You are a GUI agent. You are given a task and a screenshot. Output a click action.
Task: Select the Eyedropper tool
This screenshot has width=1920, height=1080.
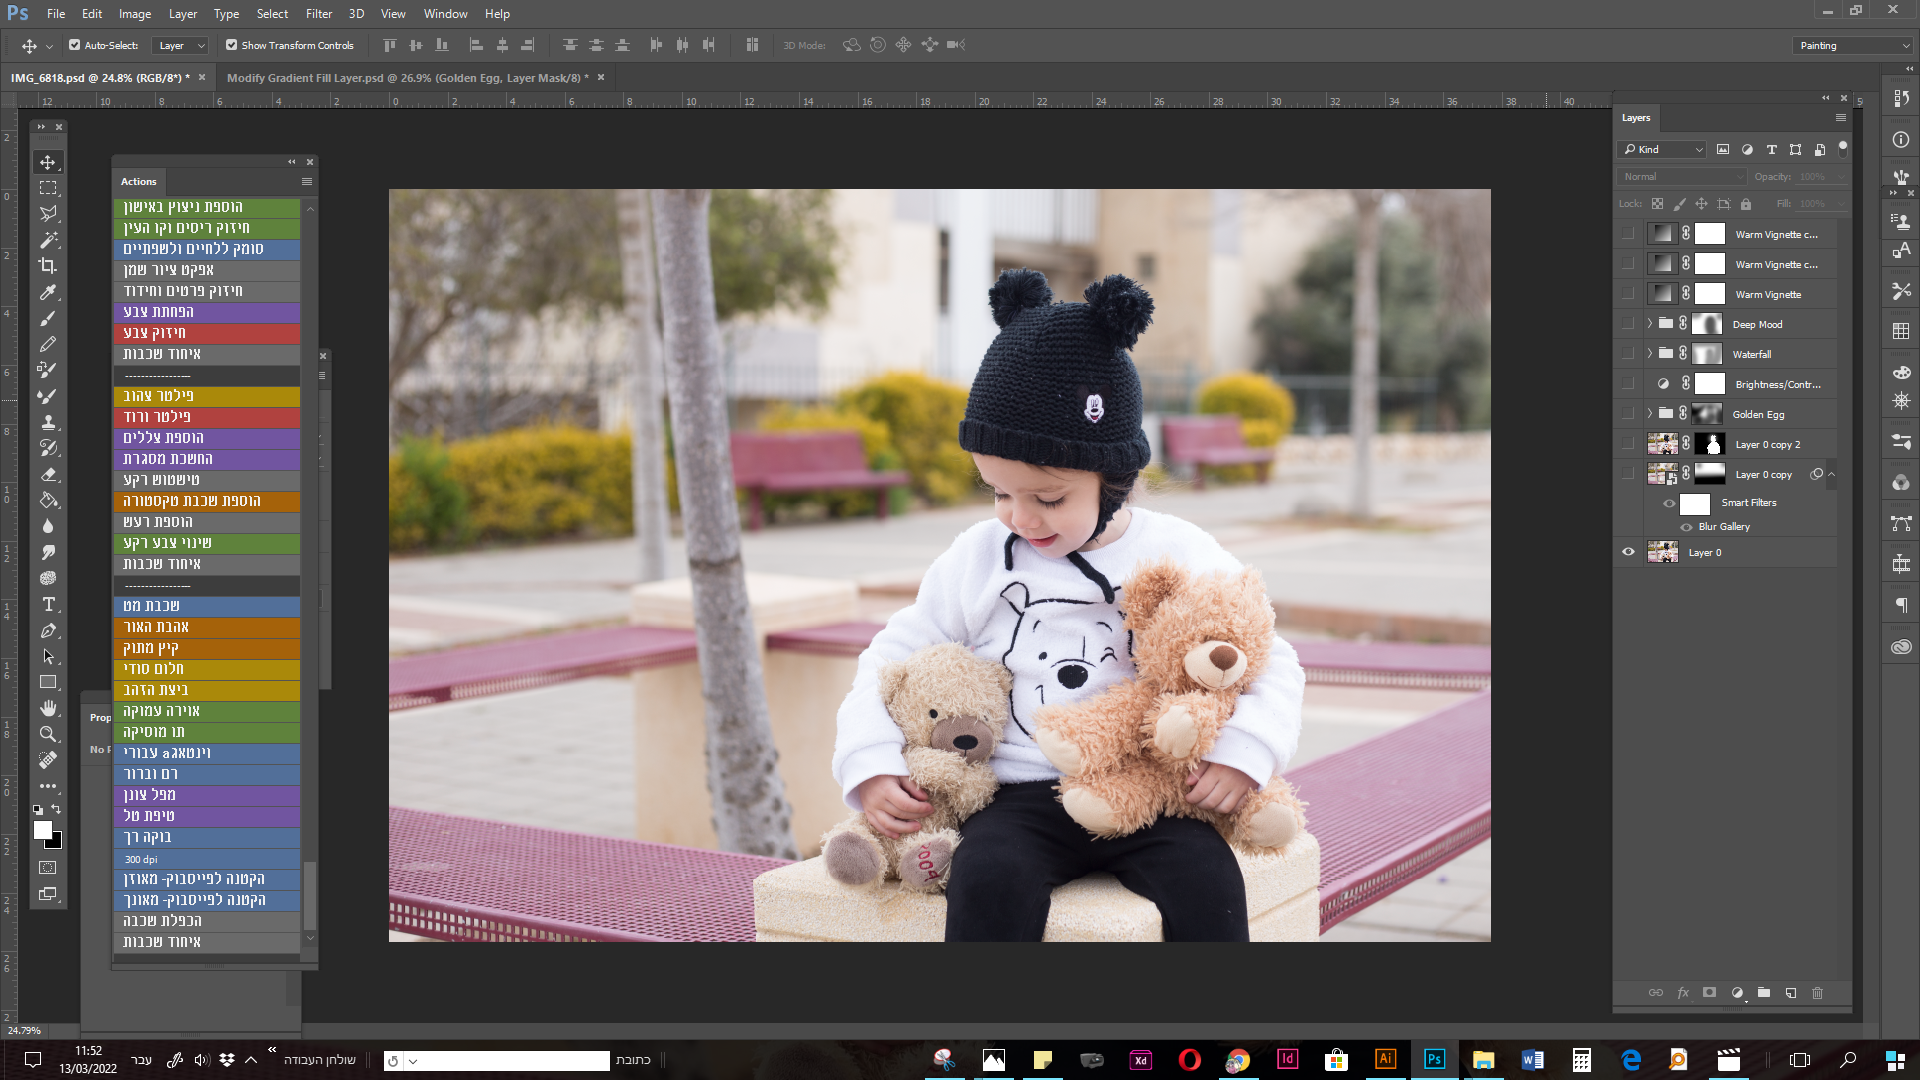(x=47, y=292)
